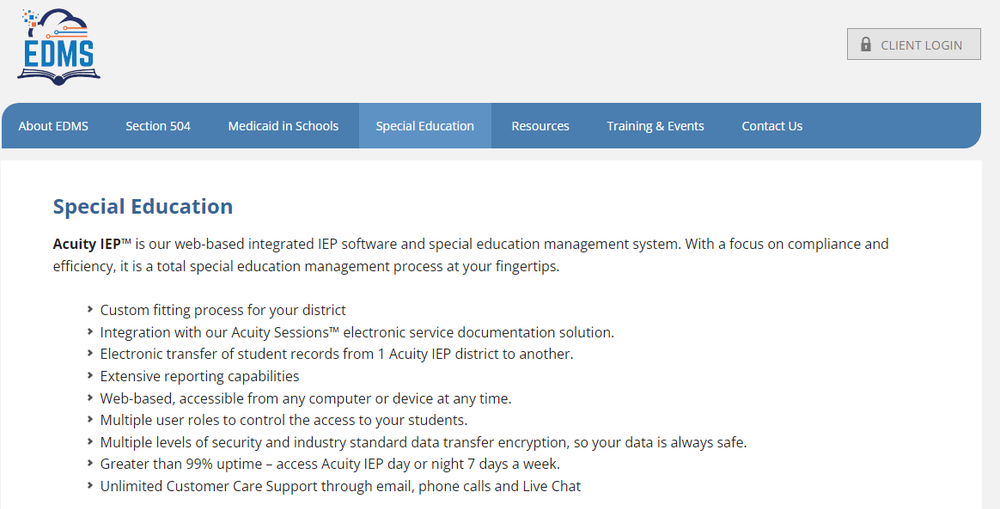
Task: Select Medicaid in Schools menu item
Action: pos(283,126)
